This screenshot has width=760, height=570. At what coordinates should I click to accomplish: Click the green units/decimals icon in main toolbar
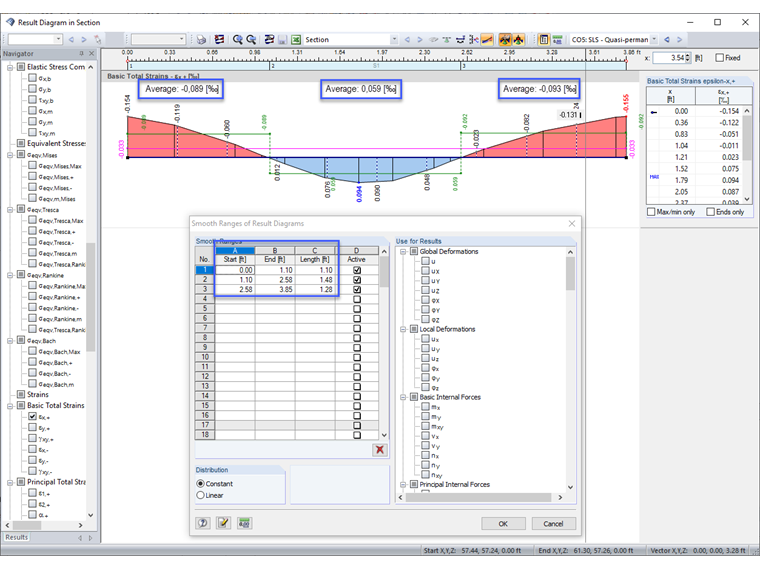(557, 40)
